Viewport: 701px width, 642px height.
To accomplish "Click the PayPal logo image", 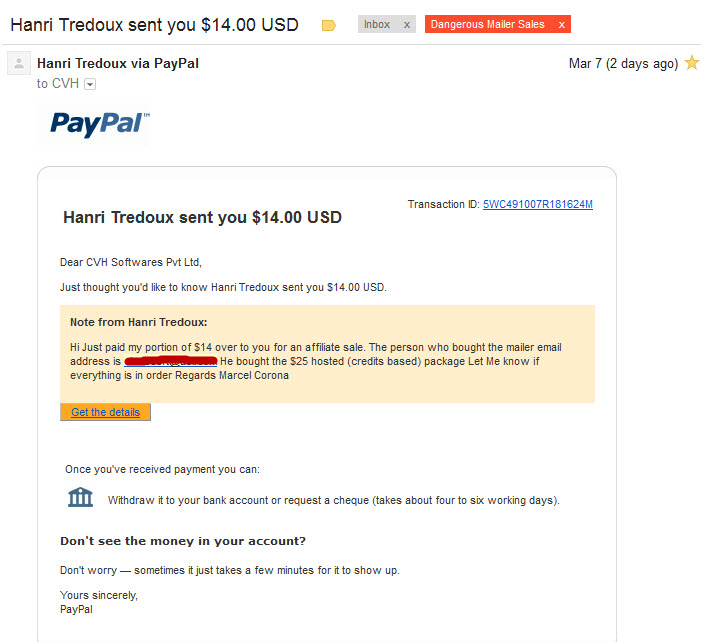I will (99, 124).
